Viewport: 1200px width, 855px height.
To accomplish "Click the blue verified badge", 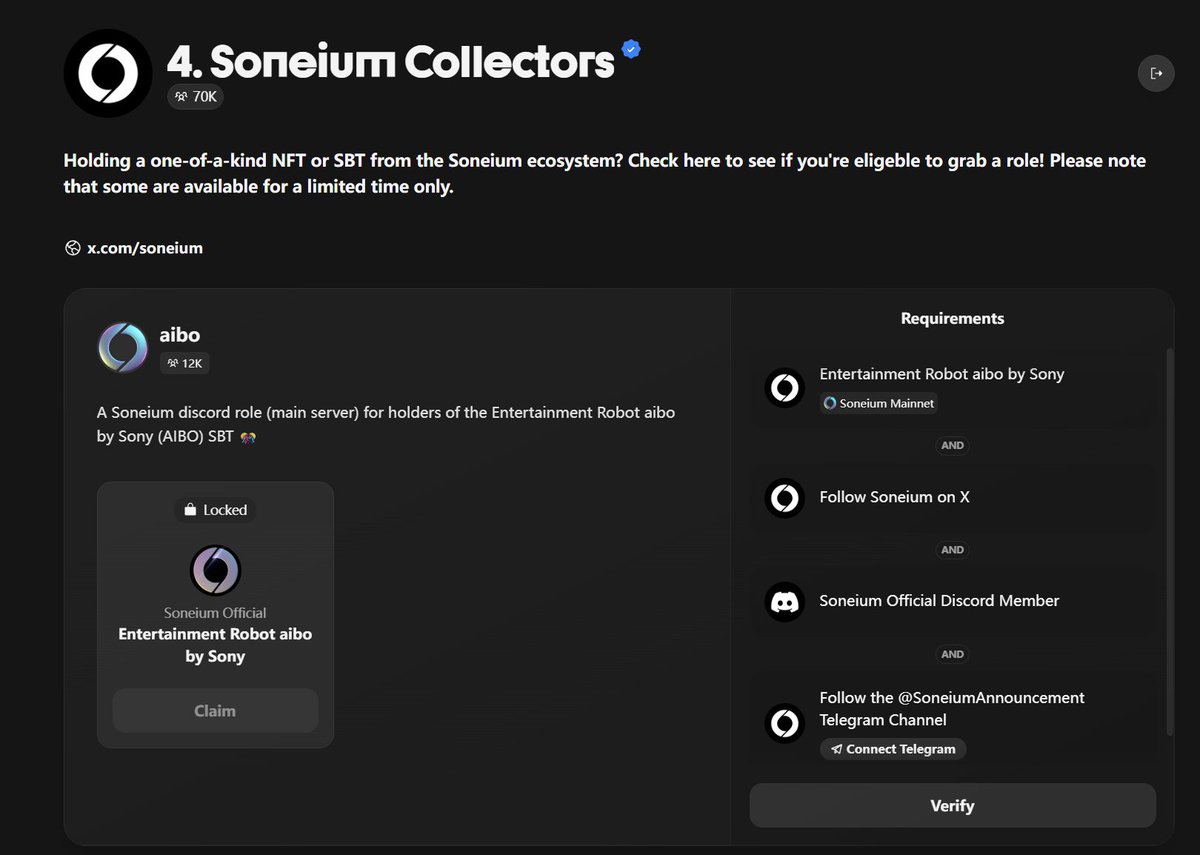I will 631,48.
